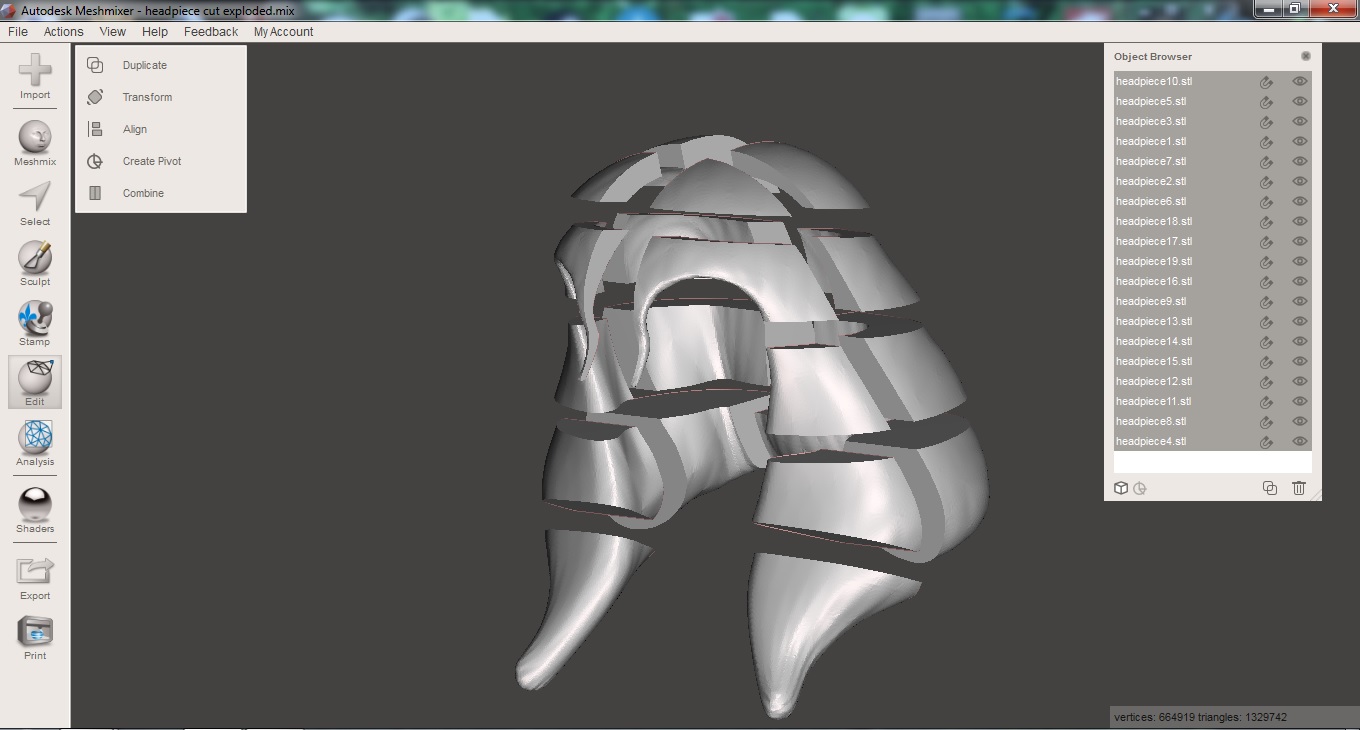Open the Meshmix tool
The image size is (1360, 730).
click(35, 136)
